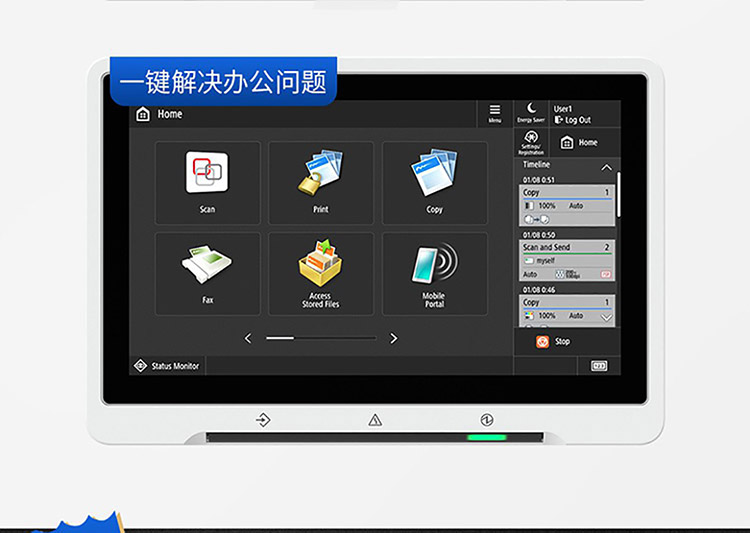This screenshot has width=750, height=533.
Task: Open the Fax function
Action: [207, 273]
